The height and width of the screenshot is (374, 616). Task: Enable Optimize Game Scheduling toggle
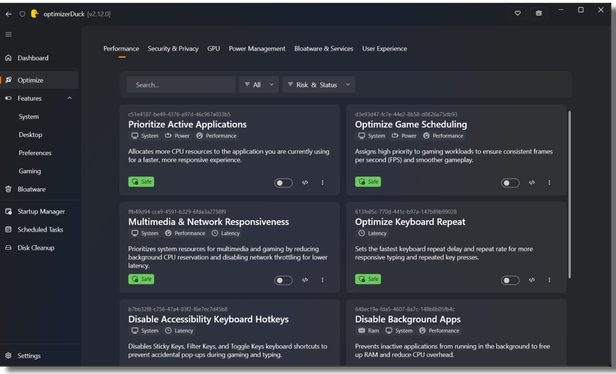(x=510, y=183)
